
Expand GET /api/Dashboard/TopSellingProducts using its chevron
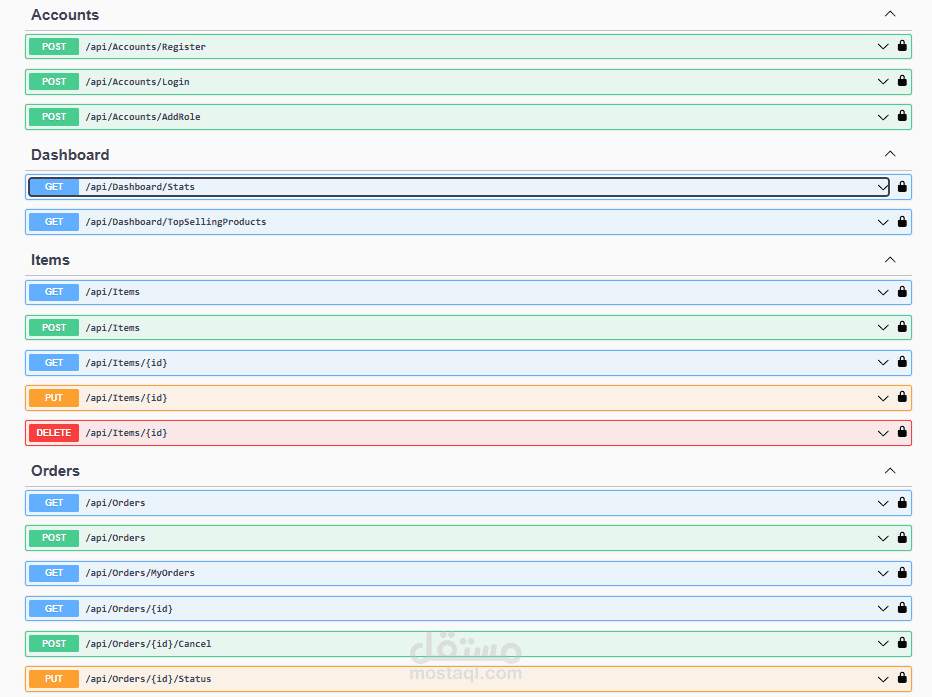(883, 222)
